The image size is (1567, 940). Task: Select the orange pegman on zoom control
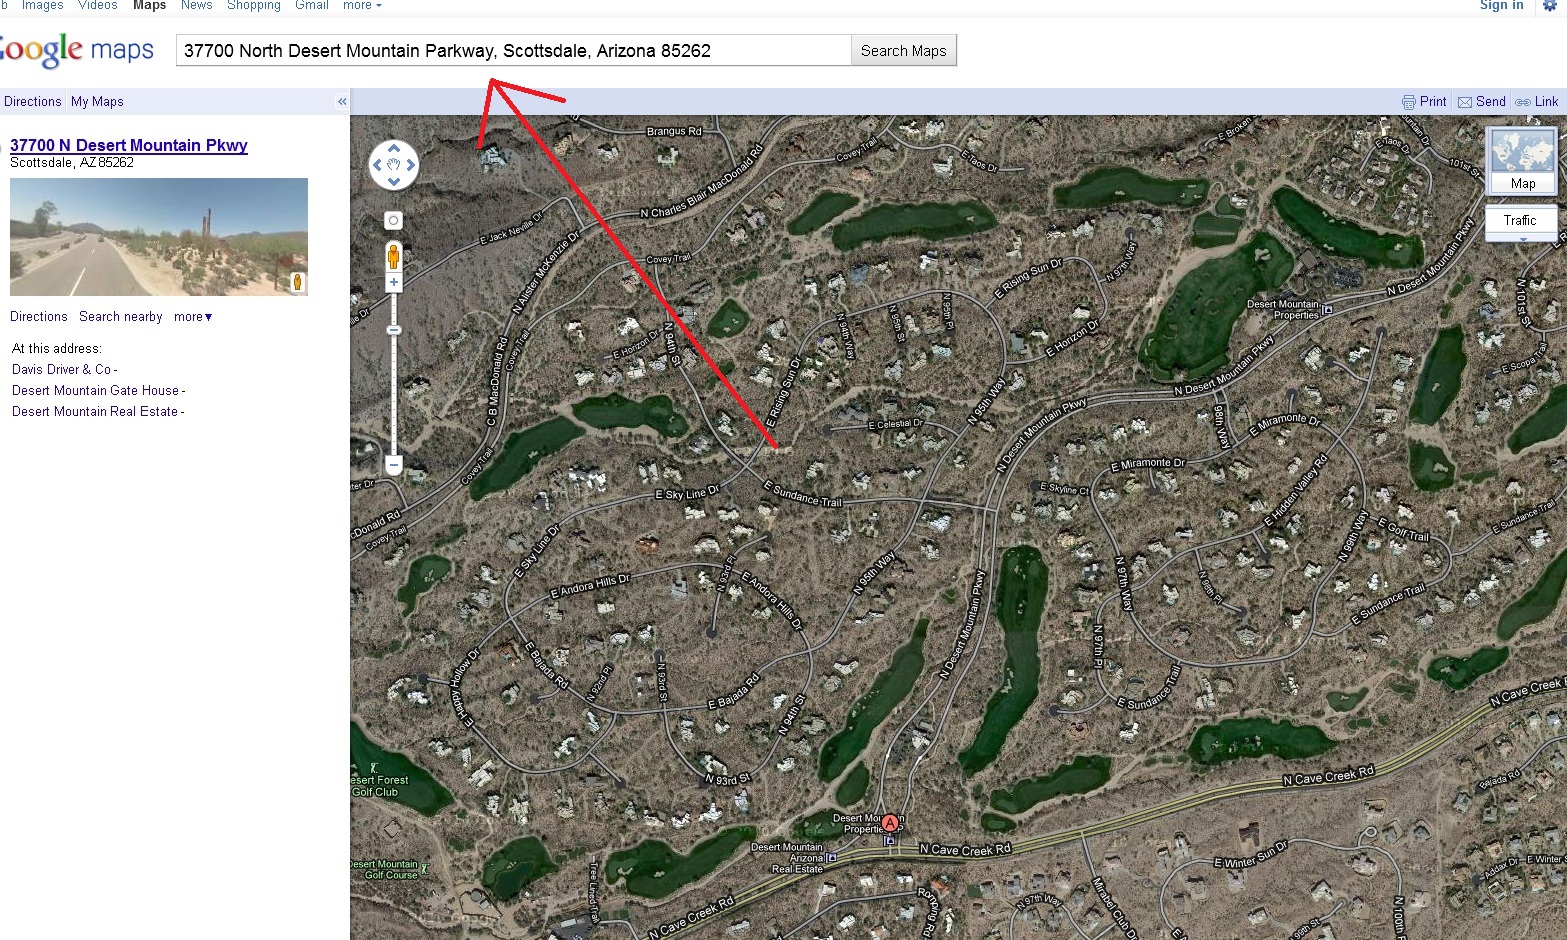[394, 256]
